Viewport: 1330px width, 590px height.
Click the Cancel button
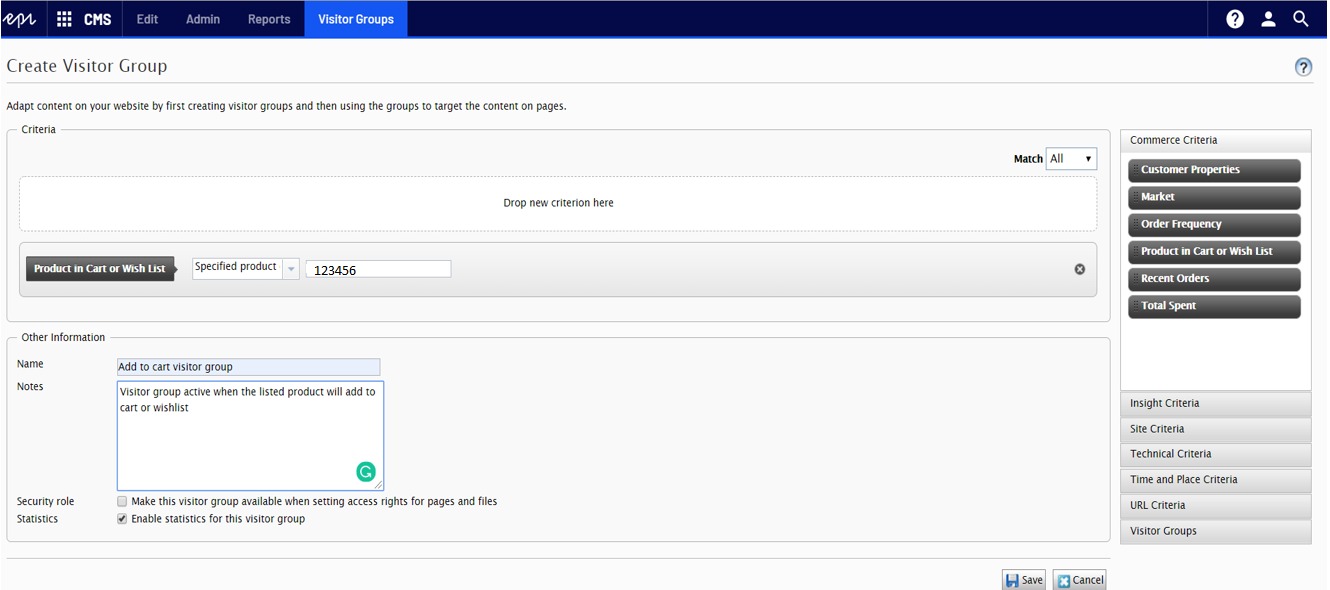[x=1080, y=580]
